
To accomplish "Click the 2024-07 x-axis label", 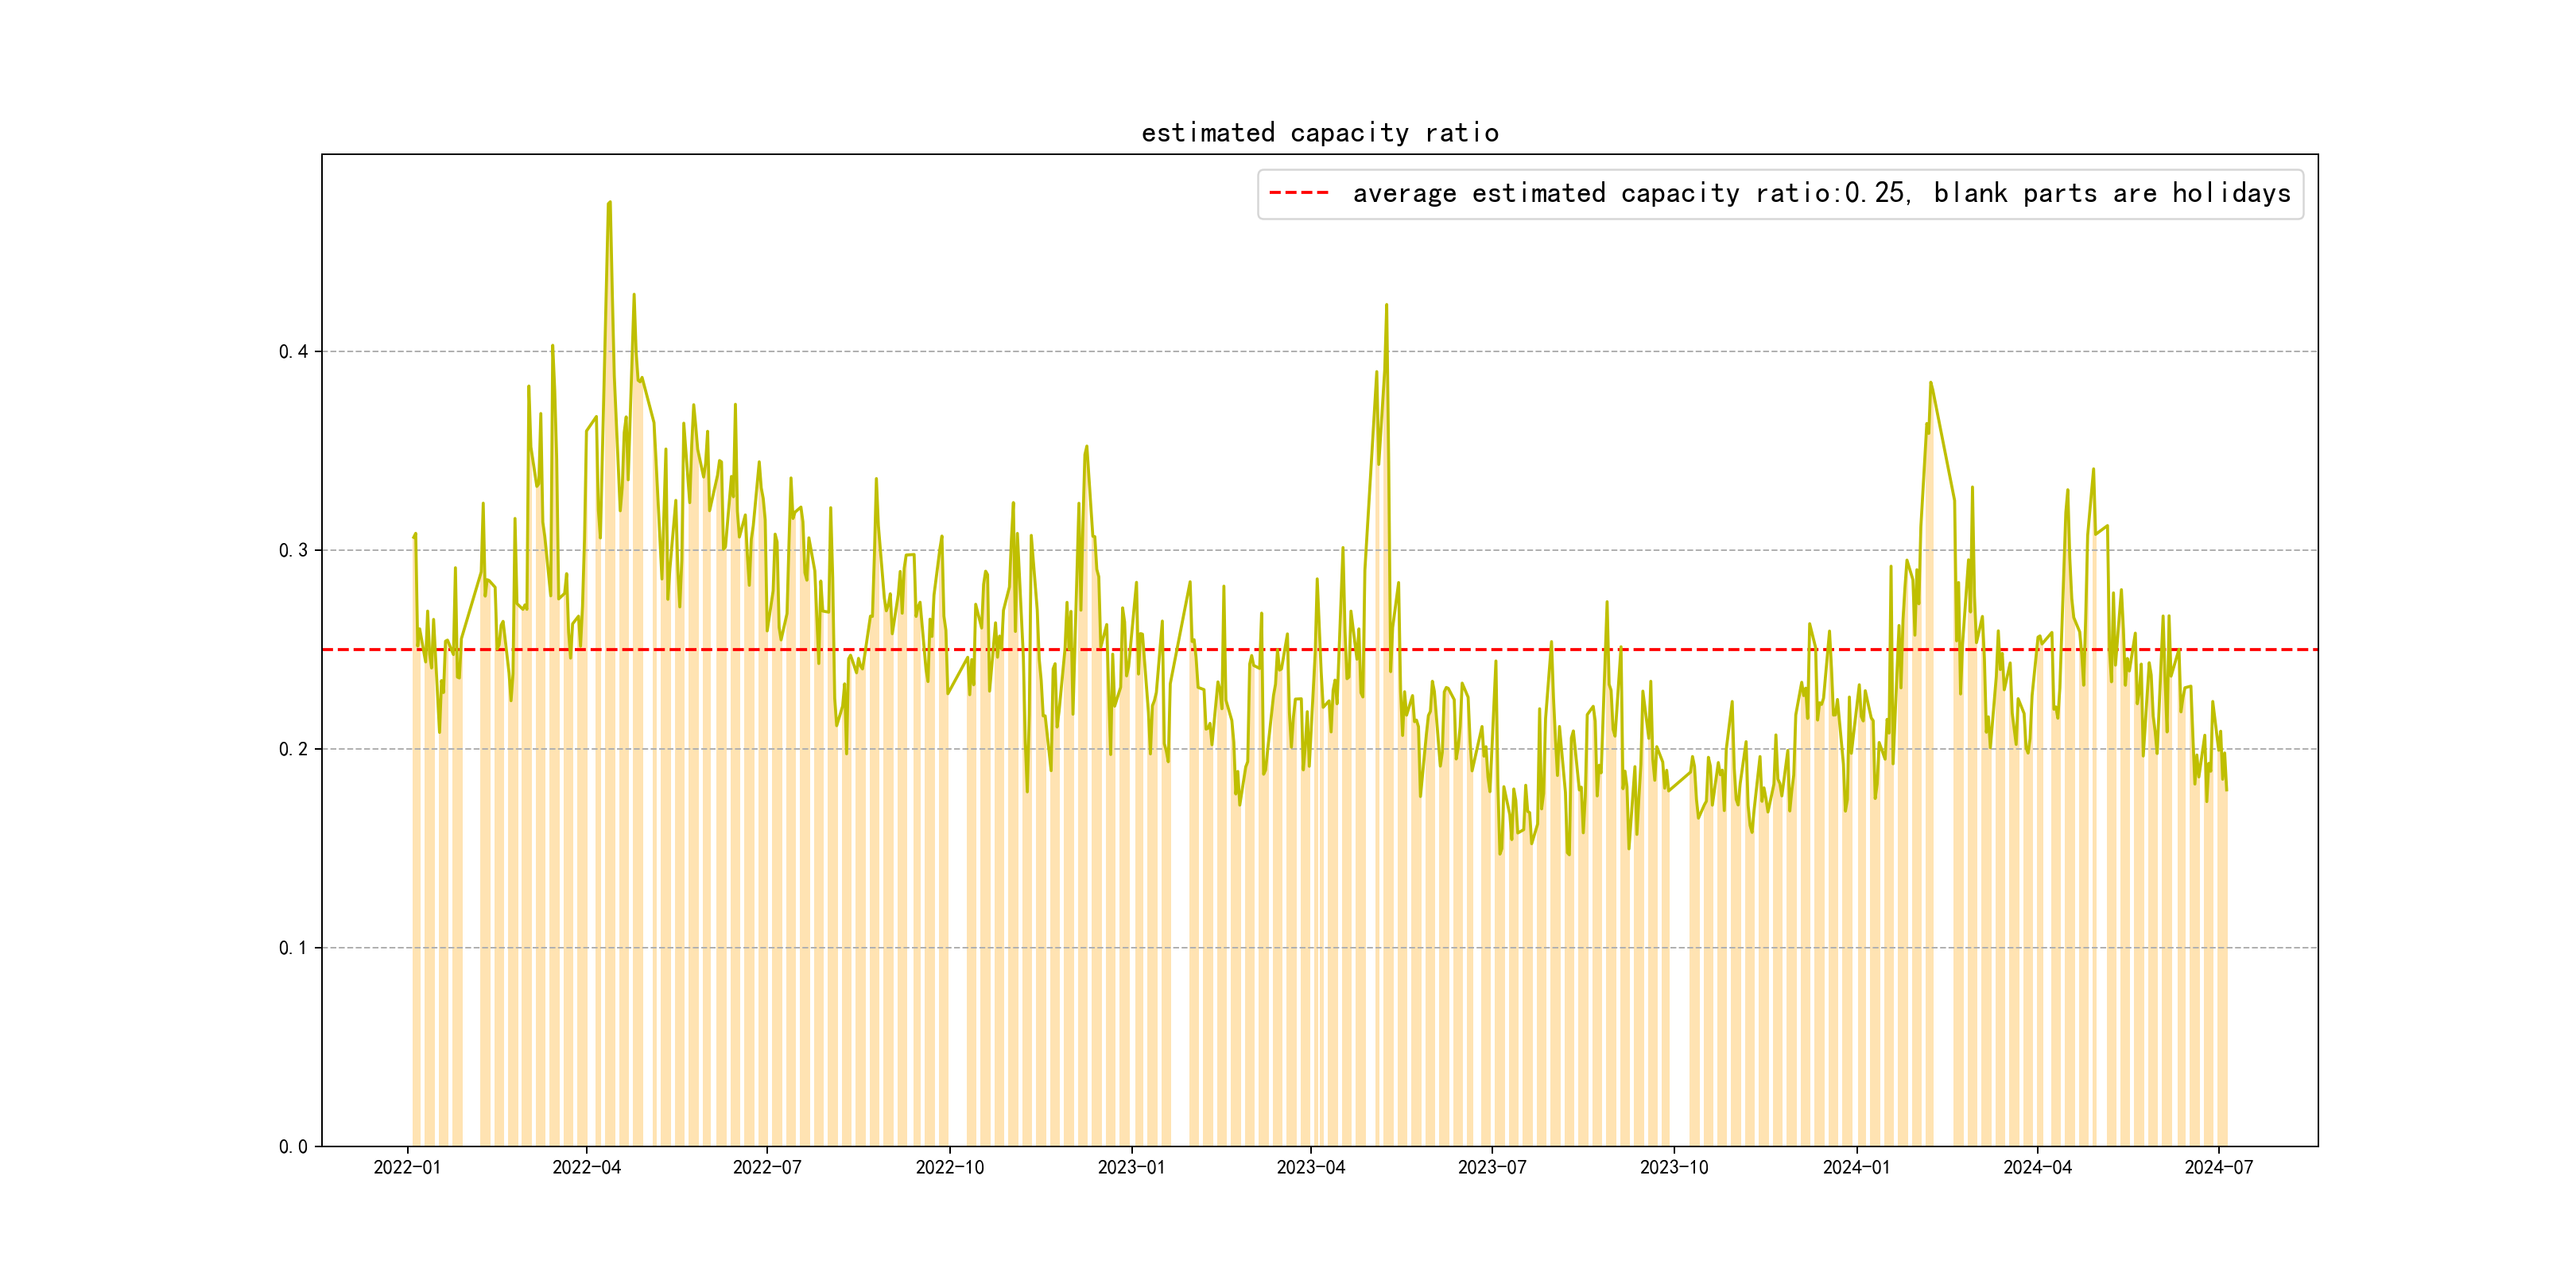I will pyautogui.click(x=2218, y=1167).
